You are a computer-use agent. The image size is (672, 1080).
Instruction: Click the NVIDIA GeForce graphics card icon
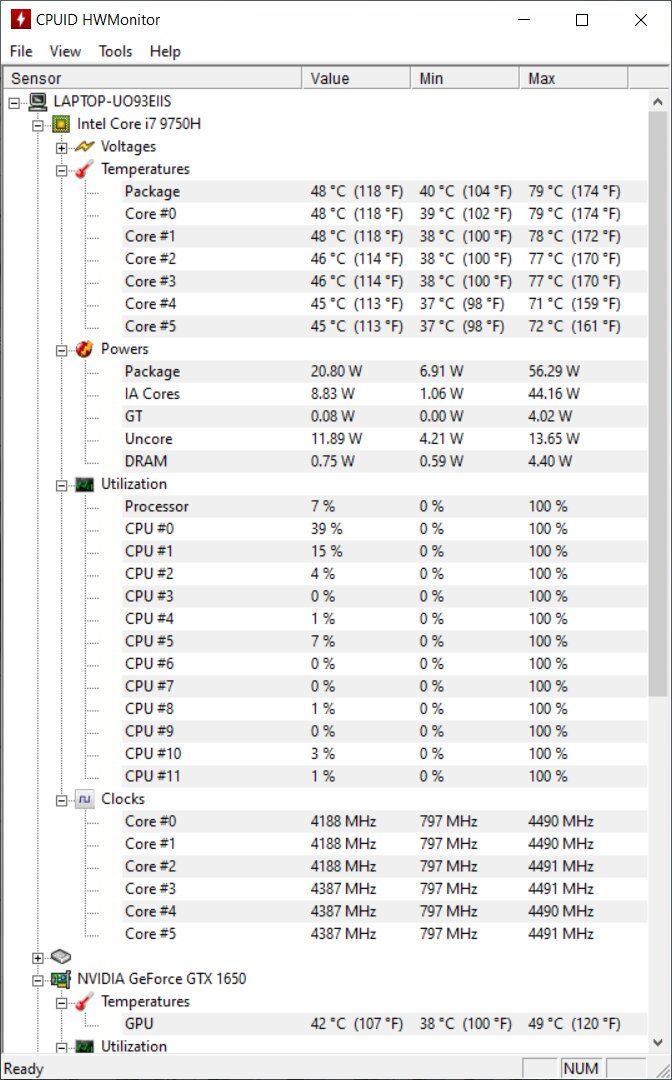point(62,979)
